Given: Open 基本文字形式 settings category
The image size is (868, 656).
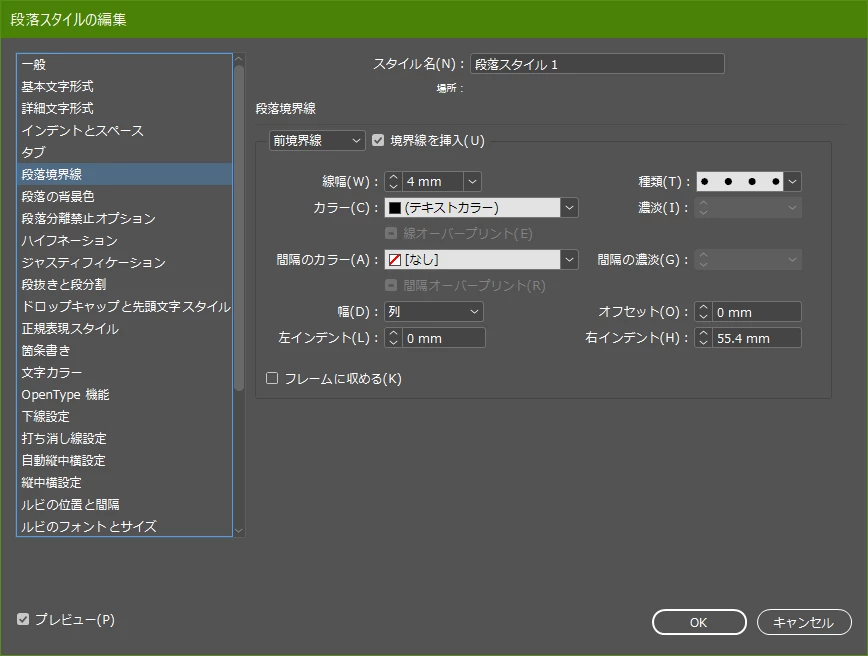Looking at the screenshot, I should click(x=125, y=86).
